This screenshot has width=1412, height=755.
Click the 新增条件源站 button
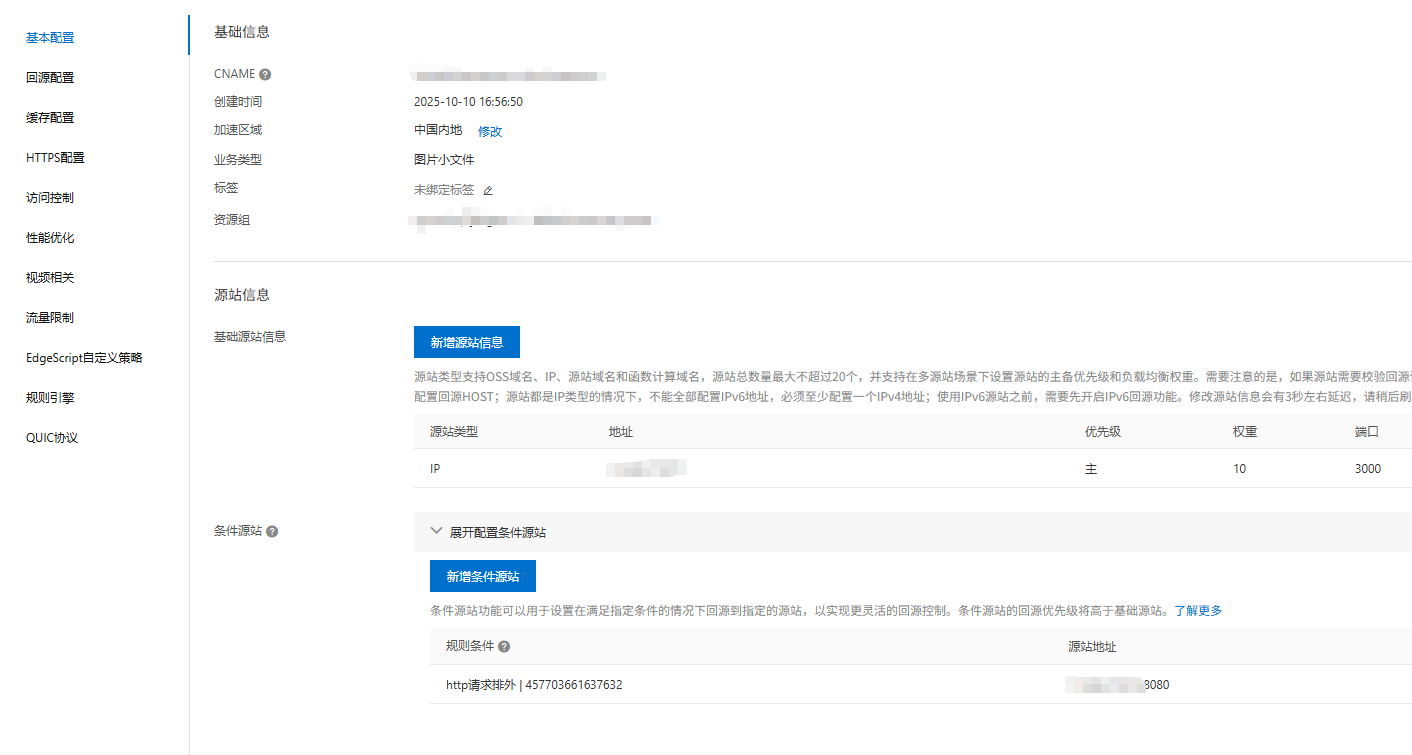[x=483, y=576]
